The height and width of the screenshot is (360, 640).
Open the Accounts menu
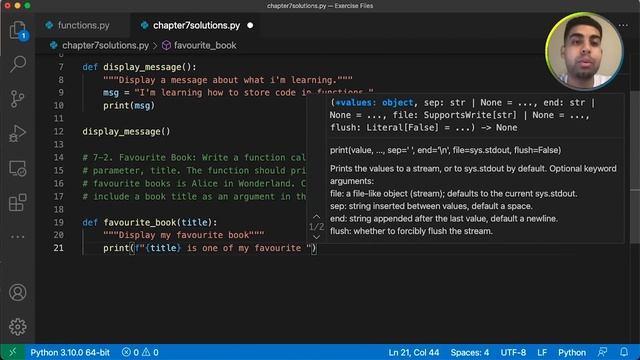pyautogui.click(x=18, y=292)
